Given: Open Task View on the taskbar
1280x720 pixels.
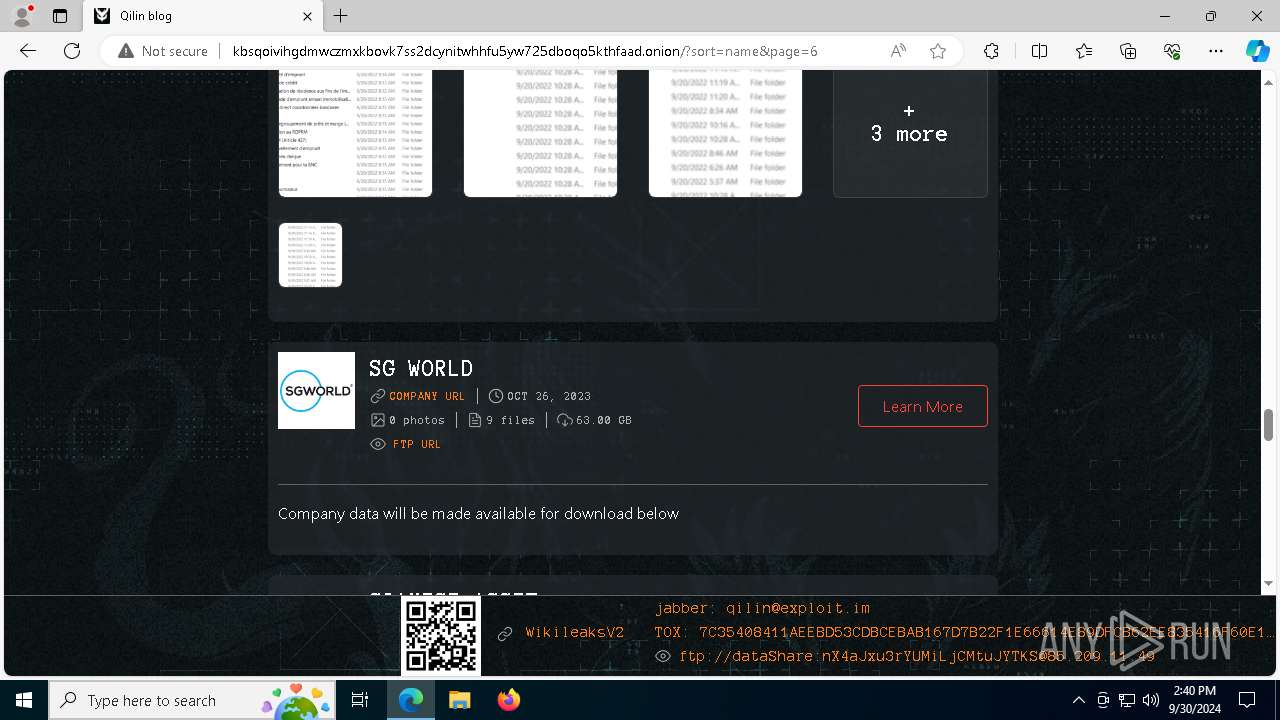Looking at the screenshot, I should pyautogui.click(x=360, y=700).
